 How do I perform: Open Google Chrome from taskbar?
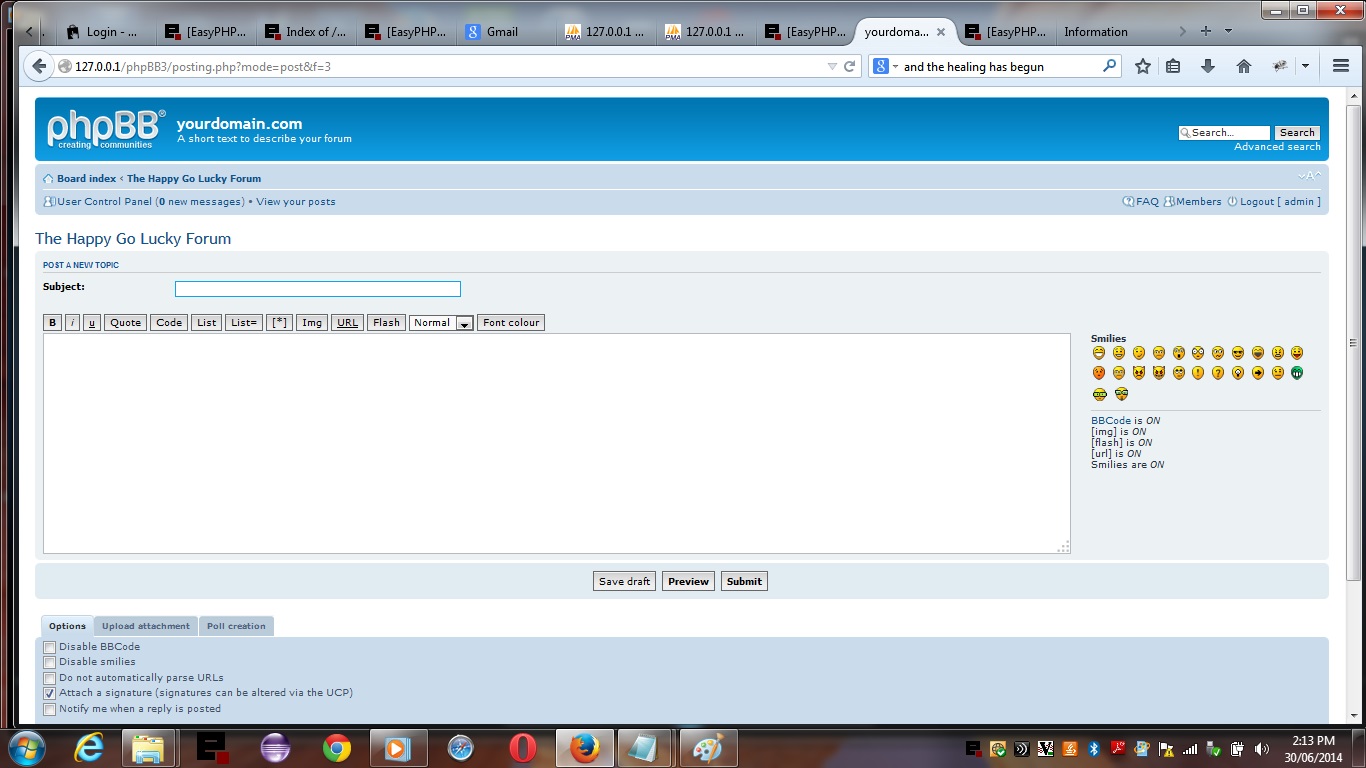click(x=337, y=748)
